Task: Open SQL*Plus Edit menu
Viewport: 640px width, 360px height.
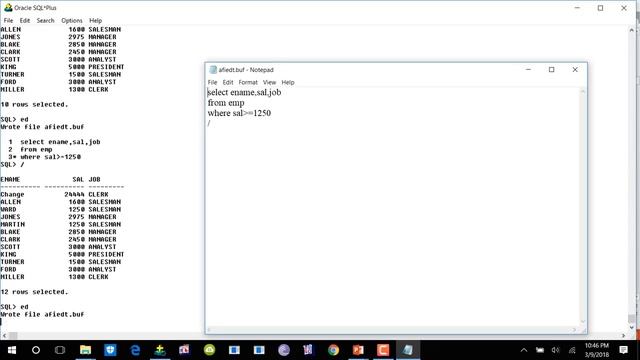Action: (25, 20)
